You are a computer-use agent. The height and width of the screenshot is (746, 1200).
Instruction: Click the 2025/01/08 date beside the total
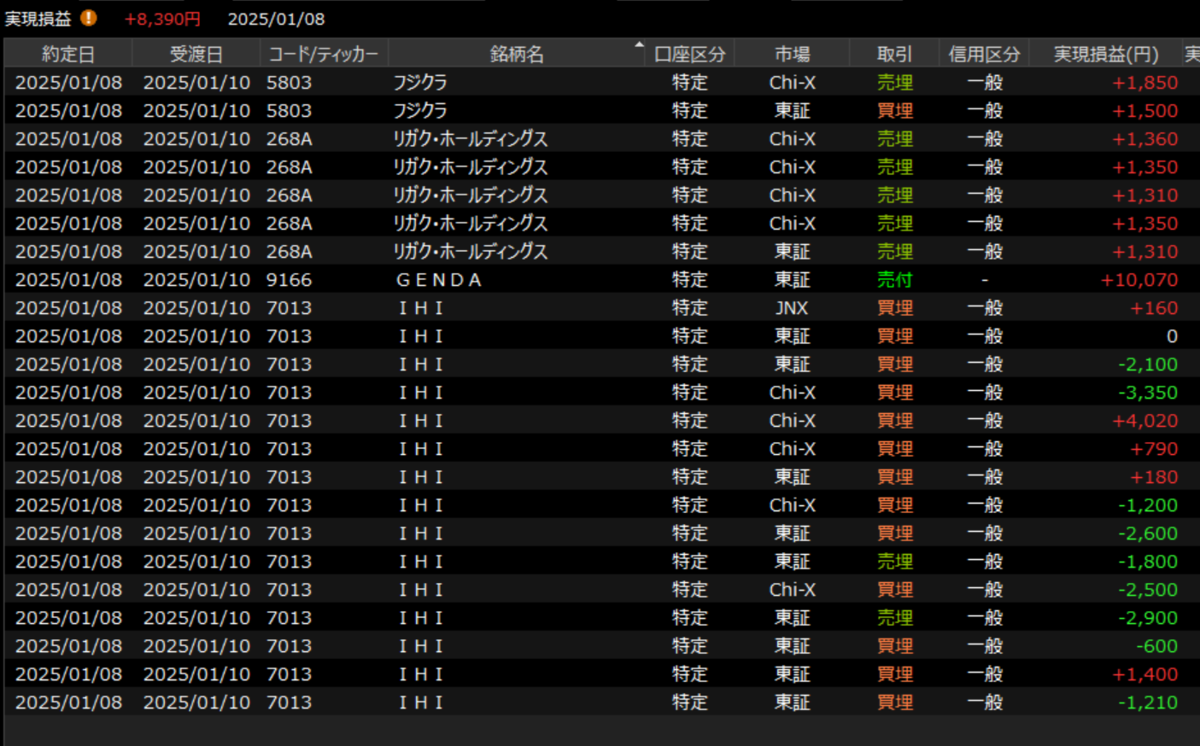coord(276,19)
